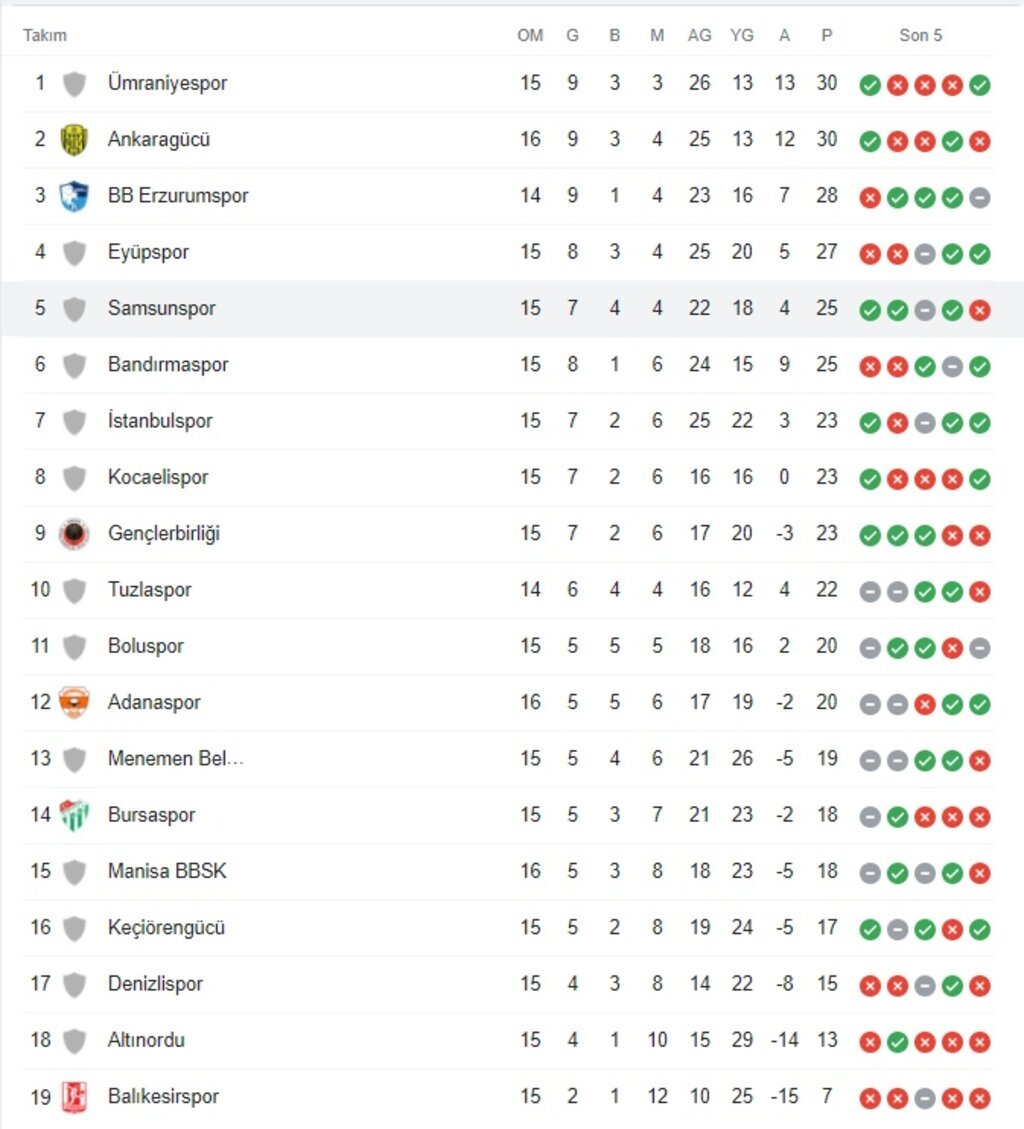Screen dimensions: 1024x1129
Task: Click the Adanaspor club logo
Action: pos(74,703)
